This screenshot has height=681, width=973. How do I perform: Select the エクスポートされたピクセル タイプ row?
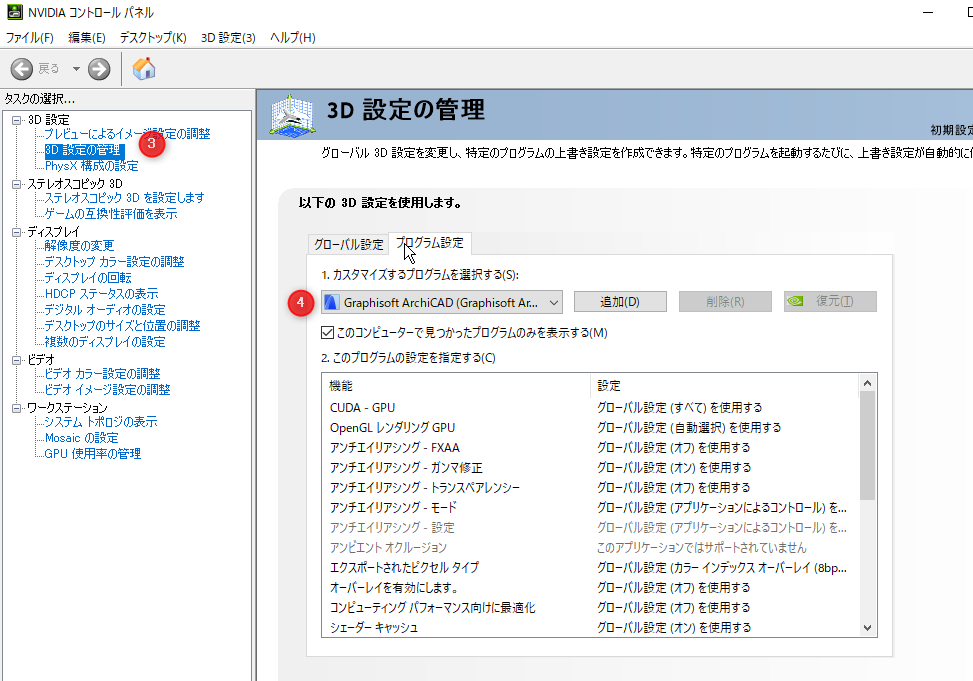pos(591,567)
